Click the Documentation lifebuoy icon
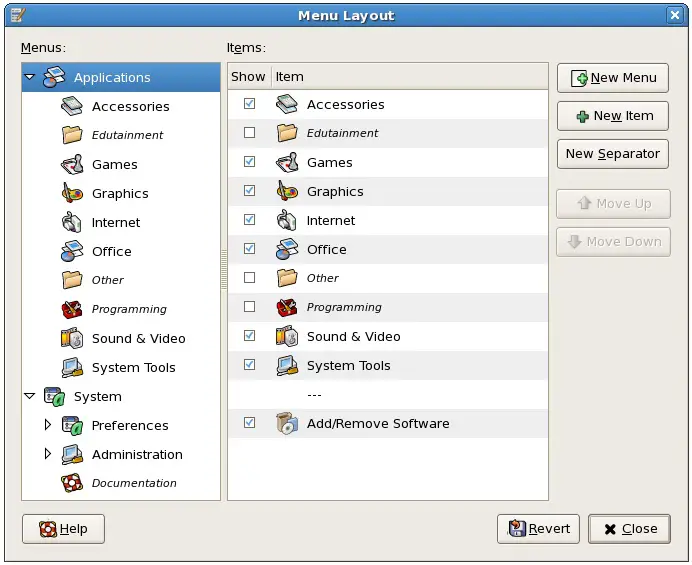Image resolution: width=692 pixels, height=565 pixels. pos(72,483)
